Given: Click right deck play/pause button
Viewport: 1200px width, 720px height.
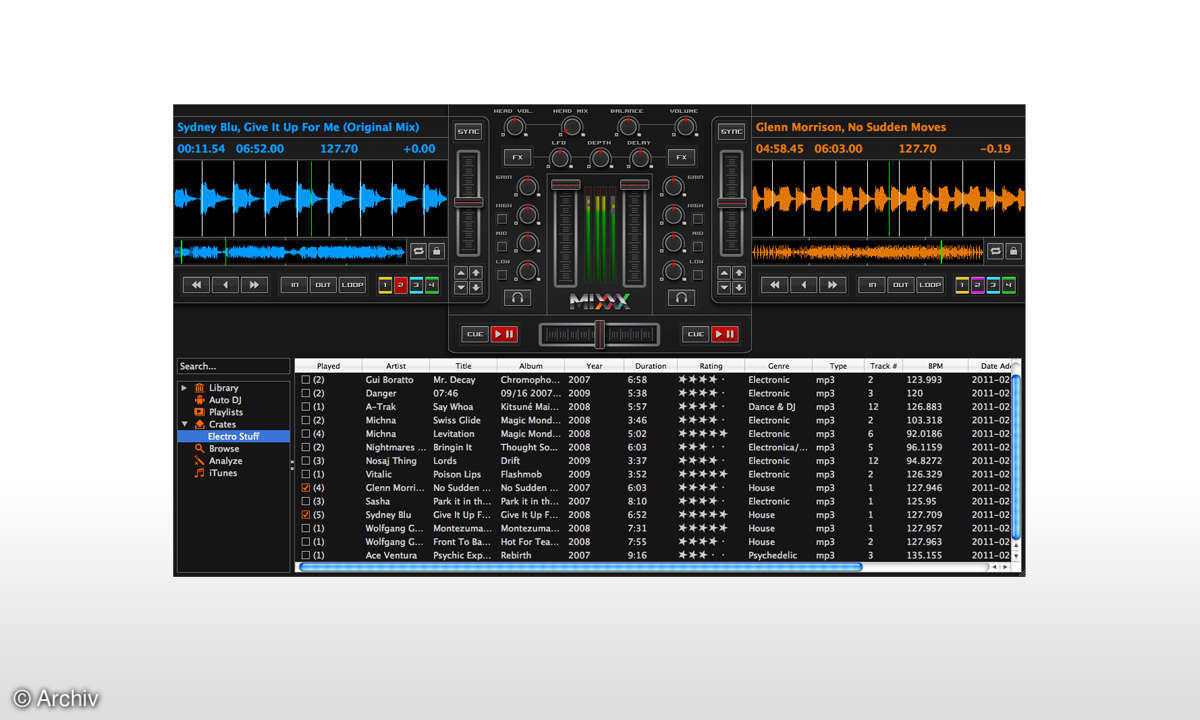Looking at the screenshot, I should point(725,334).
